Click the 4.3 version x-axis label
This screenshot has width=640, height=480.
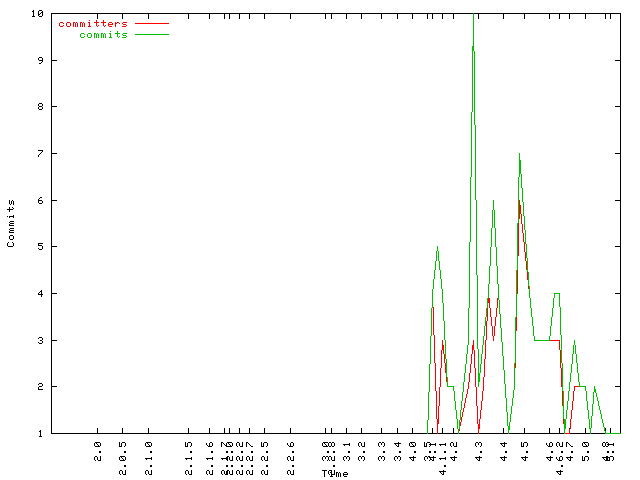pyautogui.click(x=479, y=450)
